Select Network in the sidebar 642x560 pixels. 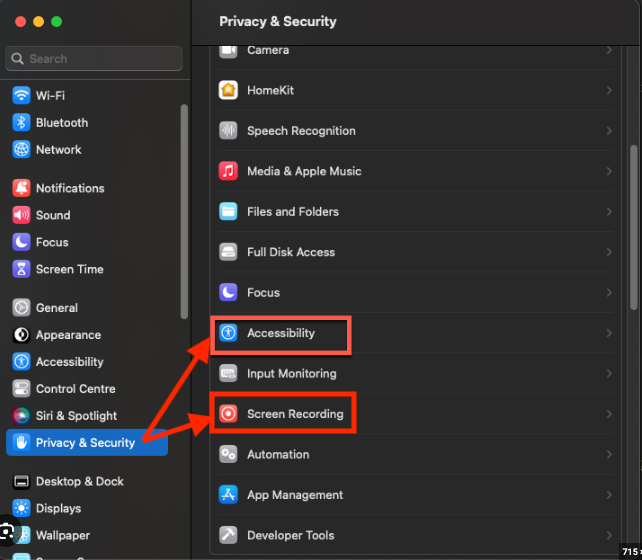87,149
